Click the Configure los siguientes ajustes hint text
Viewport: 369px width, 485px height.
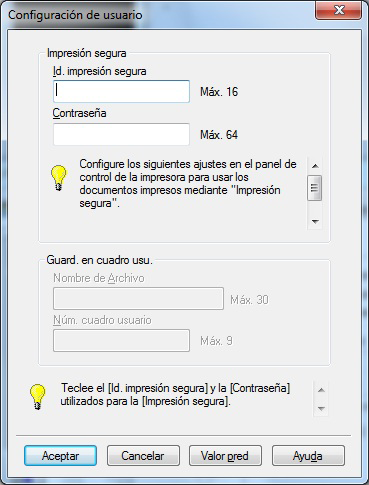(188, 184)
